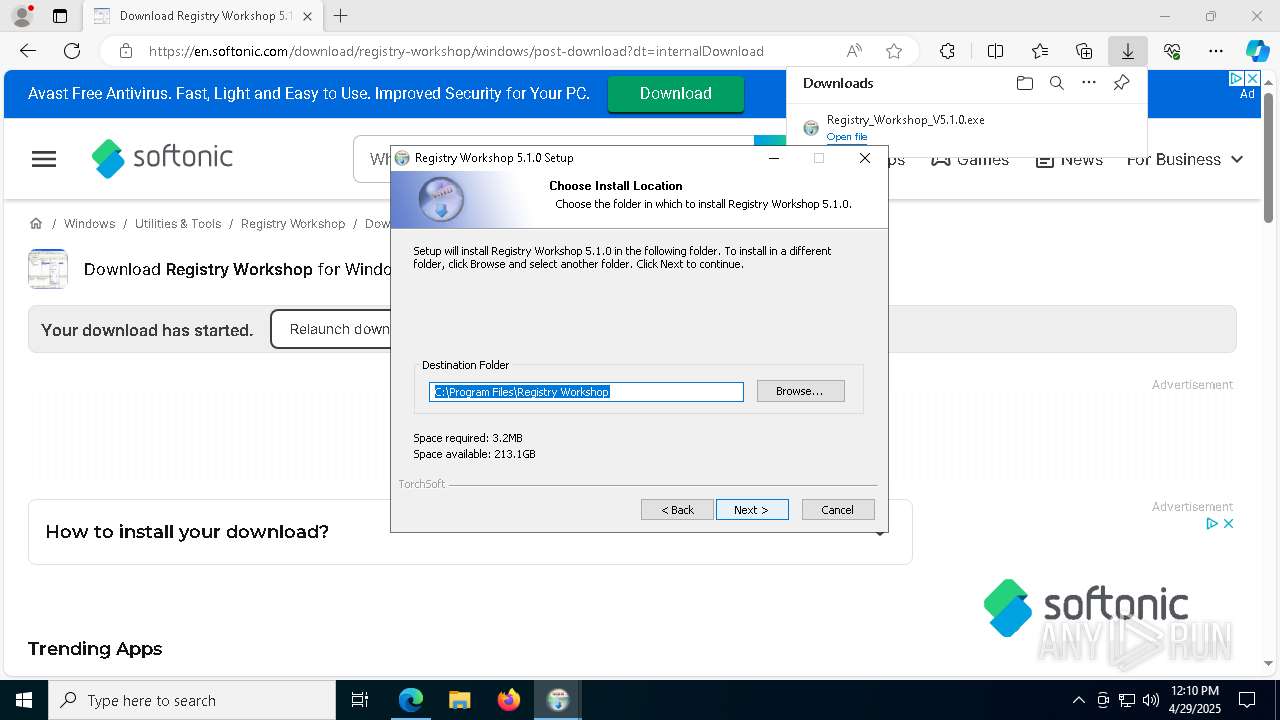Viewport: 1280px width, 720px height.
Task: Open the News menu item
Action: [1069, 159]
